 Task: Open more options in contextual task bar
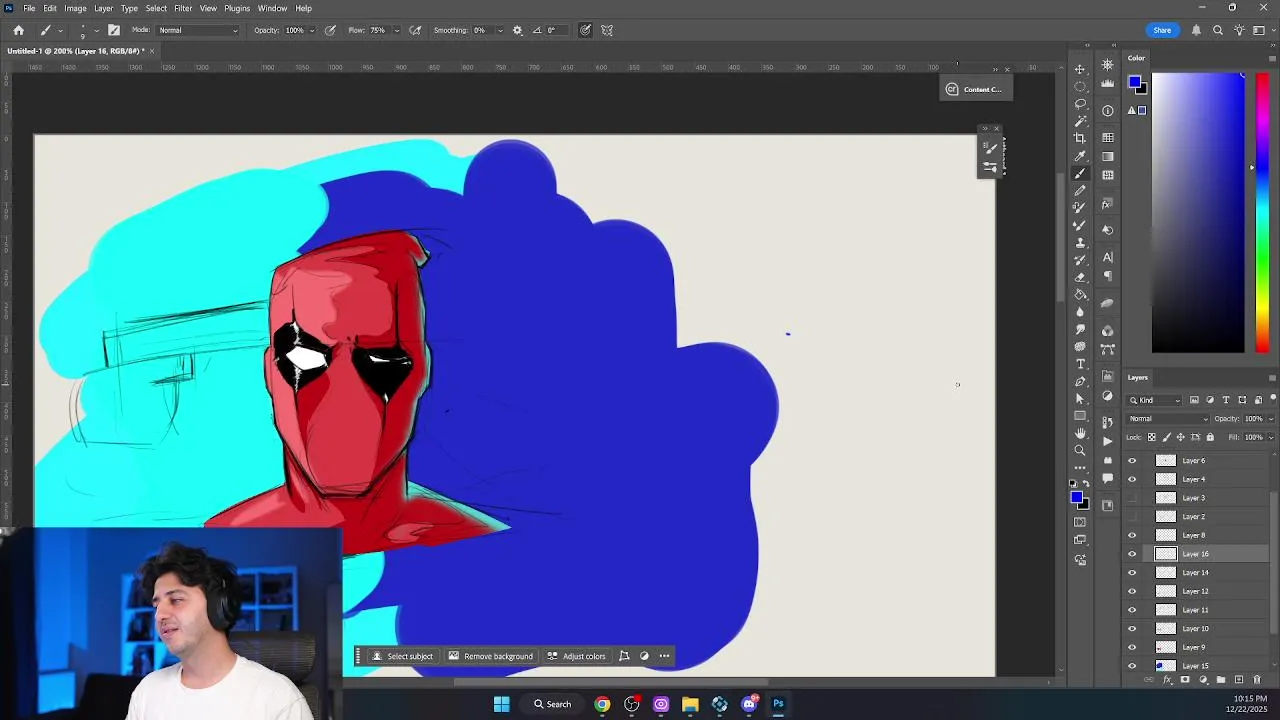coord(664,656)
